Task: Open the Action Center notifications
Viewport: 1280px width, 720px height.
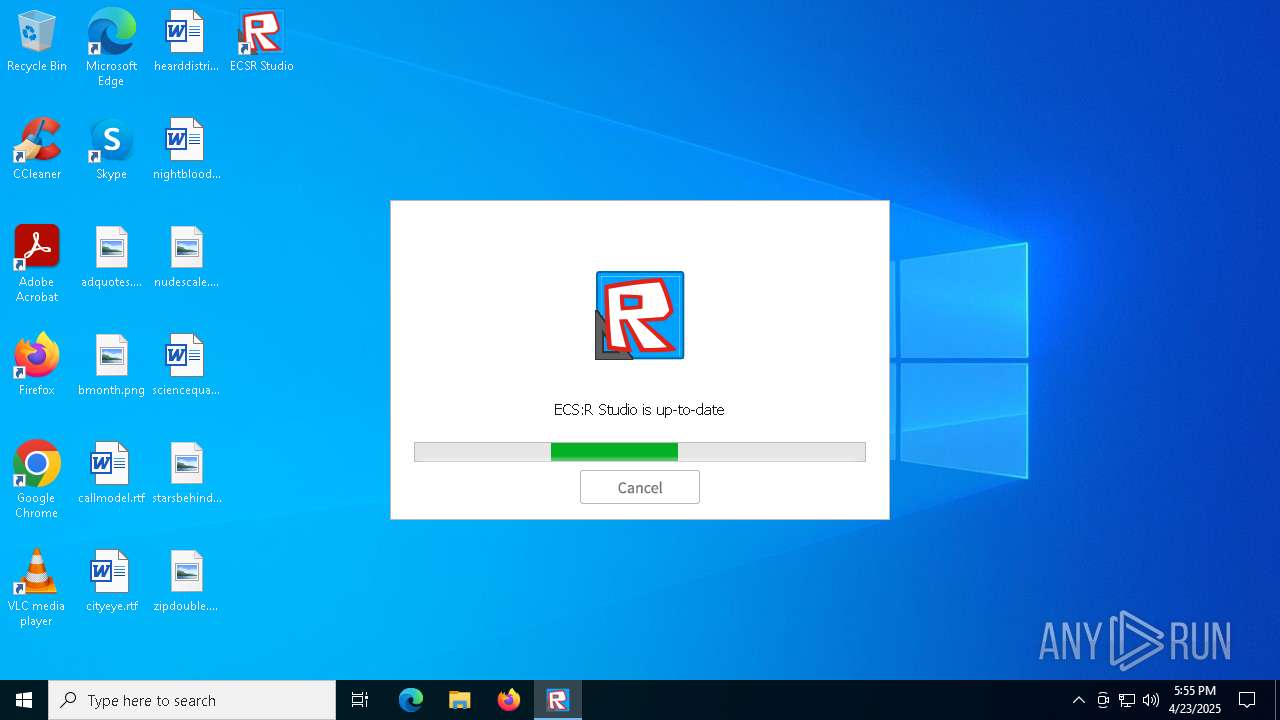Action: [x=1247, y=700]
